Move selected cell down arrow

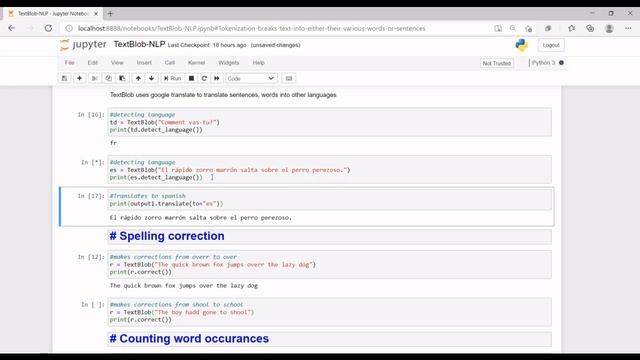coord(151,78)
